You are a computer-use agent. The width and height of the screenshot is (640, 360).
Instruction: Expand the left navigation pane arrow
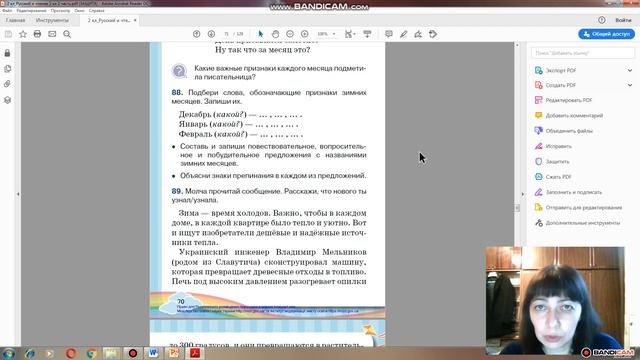[x=18, y=194]
